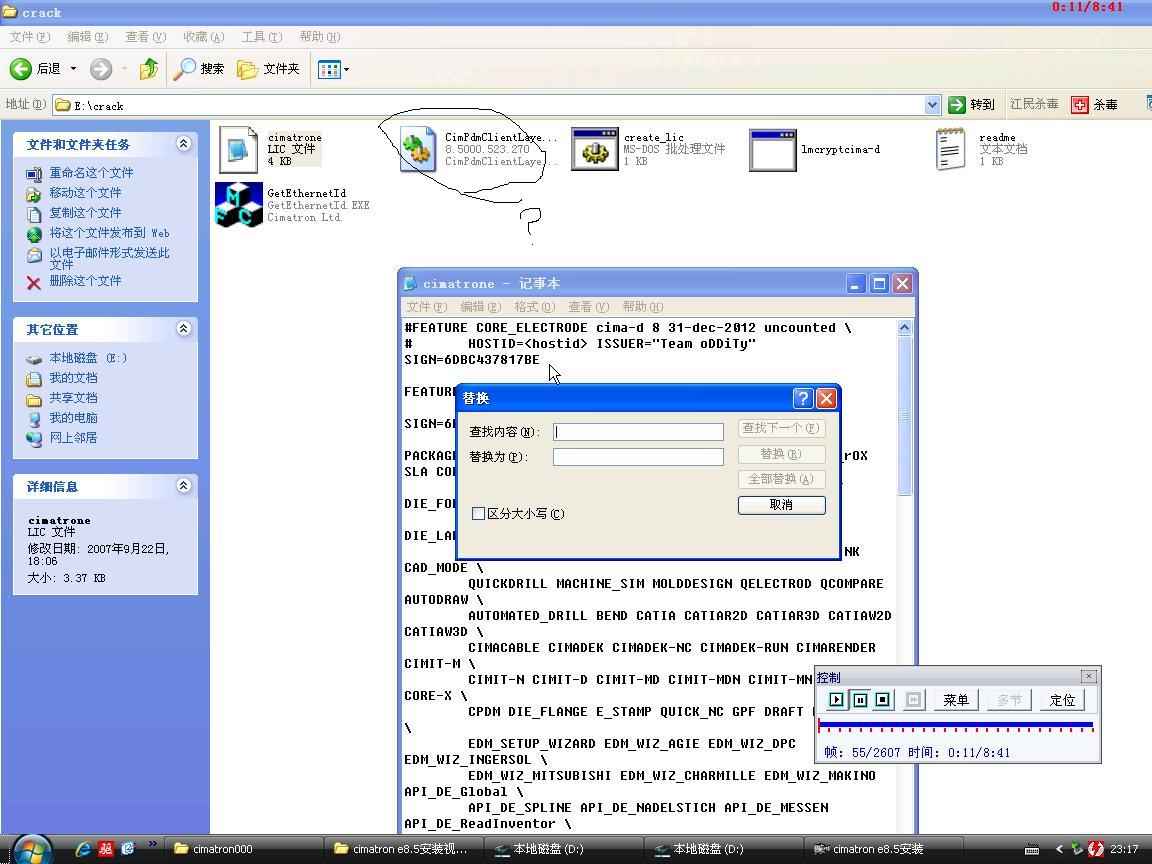Click the playback progress slider bar
The width and height of the screenshot is (1152, 864).
[x=956, y=726]
